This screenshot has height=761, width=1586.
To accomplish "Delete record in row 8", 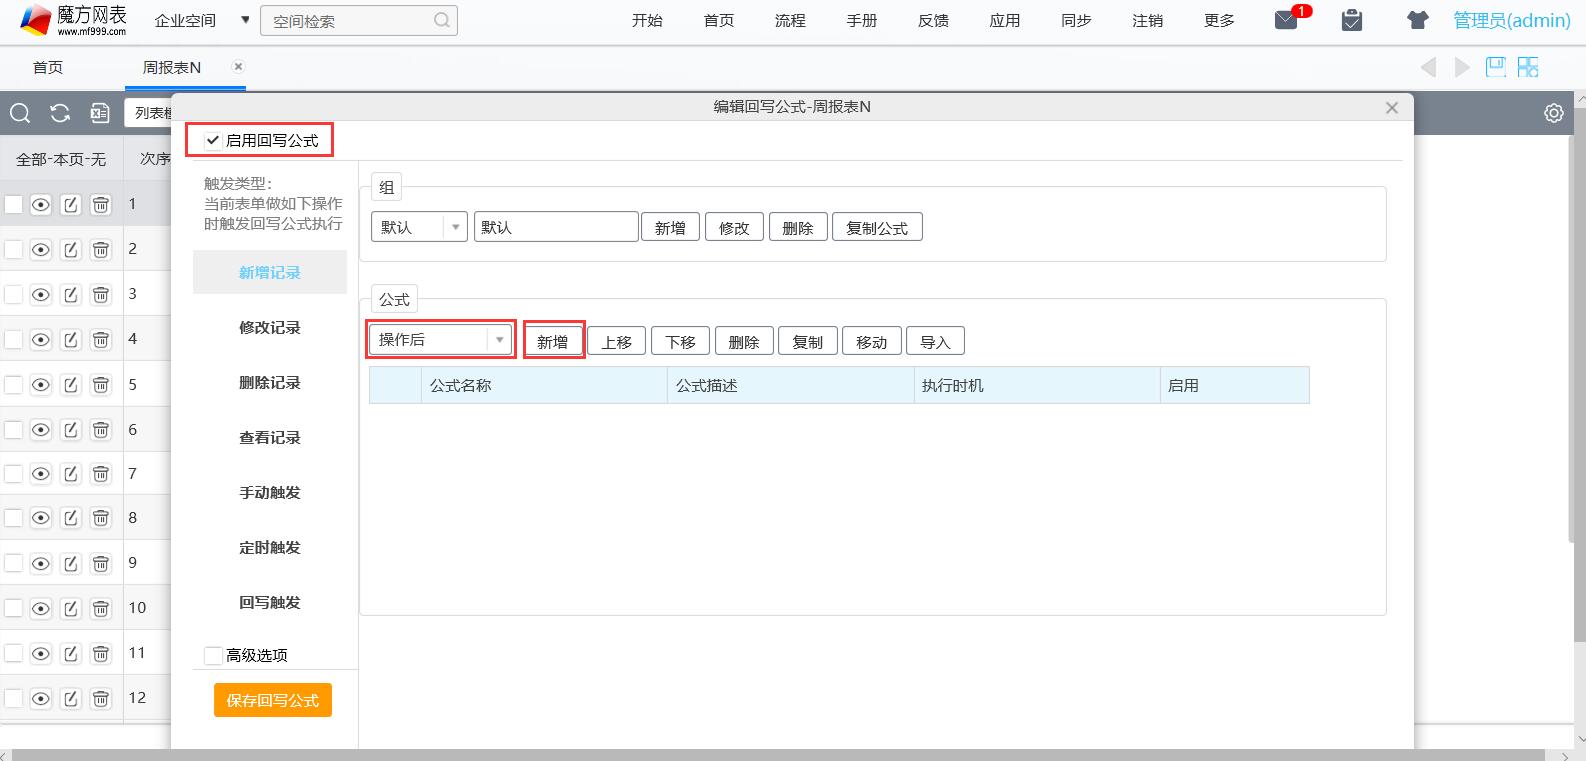I will point(101,518).
